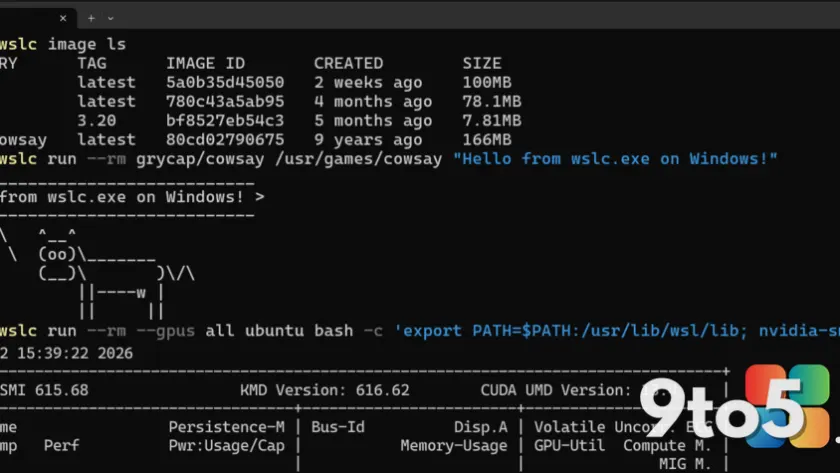Click 'KMD Version: 616.62' text
Image resolution: width=840 pixels, height=473 pixels.
(x=325, y=390)
